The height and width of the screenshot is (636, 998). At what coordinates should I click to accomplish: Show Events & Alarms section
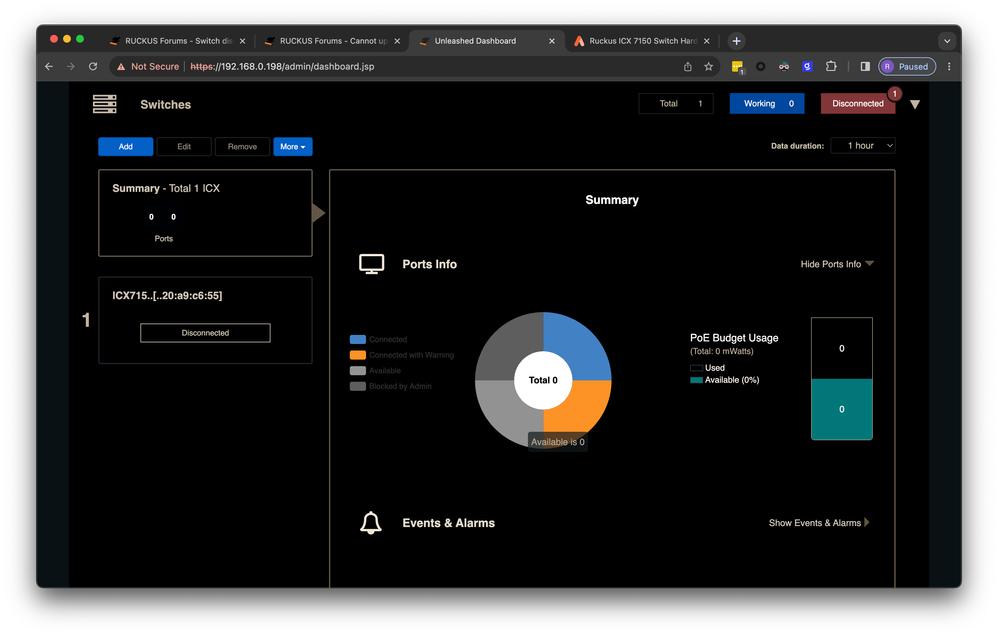[x=818, y=523]
